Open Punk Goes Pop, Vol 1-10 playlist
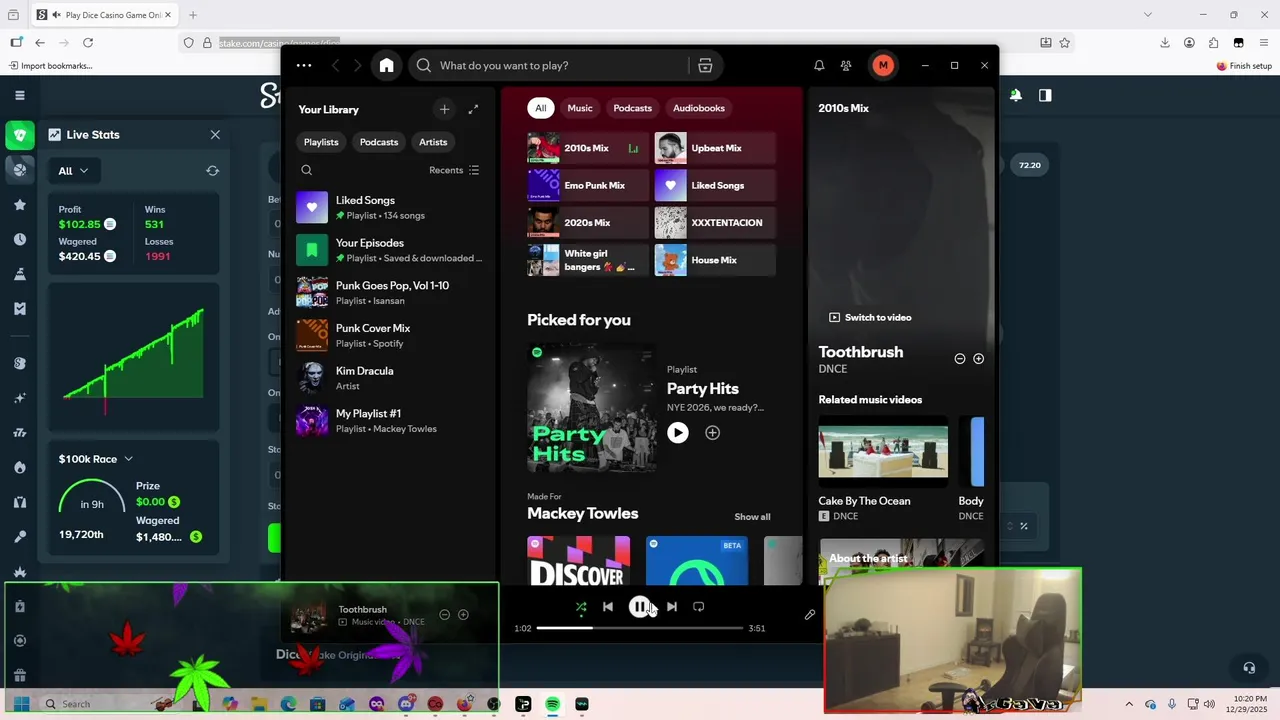This screenshot has height=720, width=1280. coord(390,293)
